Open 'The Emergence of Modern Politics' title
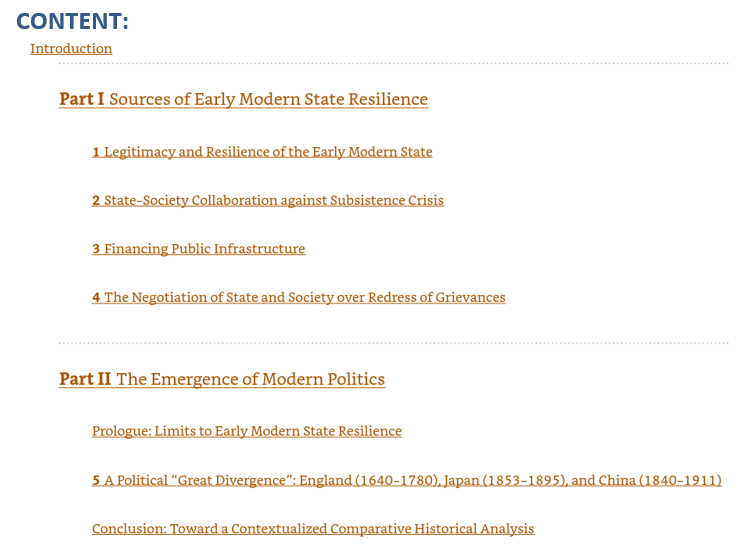Viewport: 747px width, 551px height. point(250,379)
